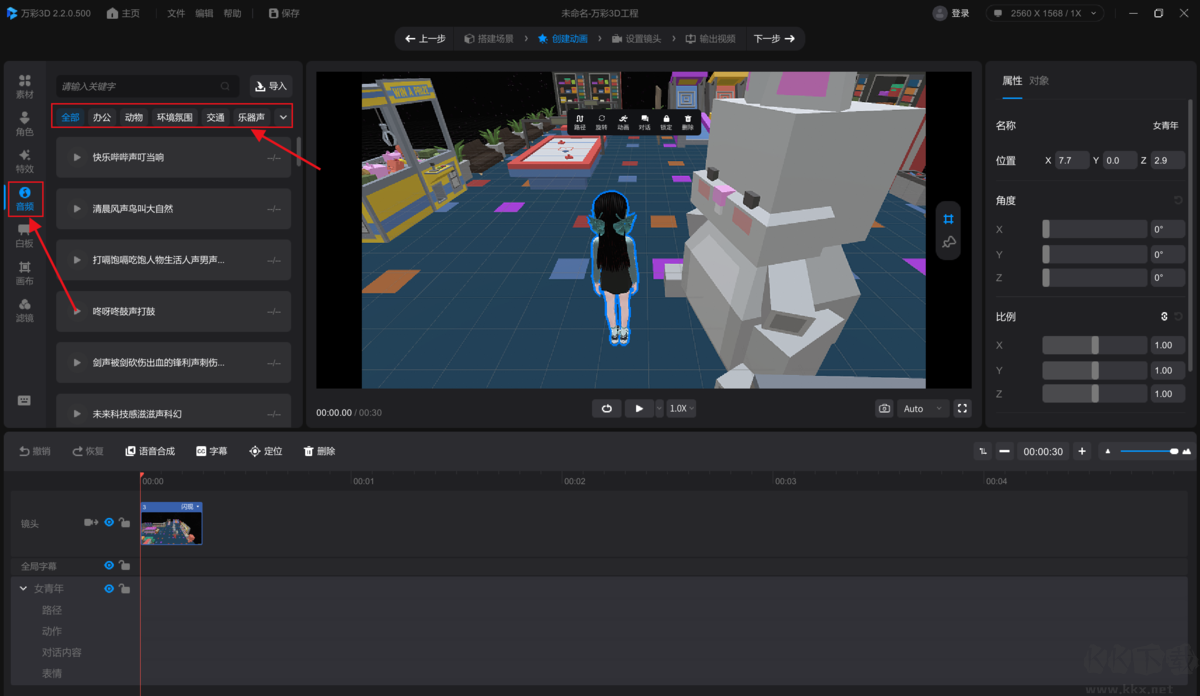
Task: Open the 1.0X playback speed dropdown
Action: 682,408
